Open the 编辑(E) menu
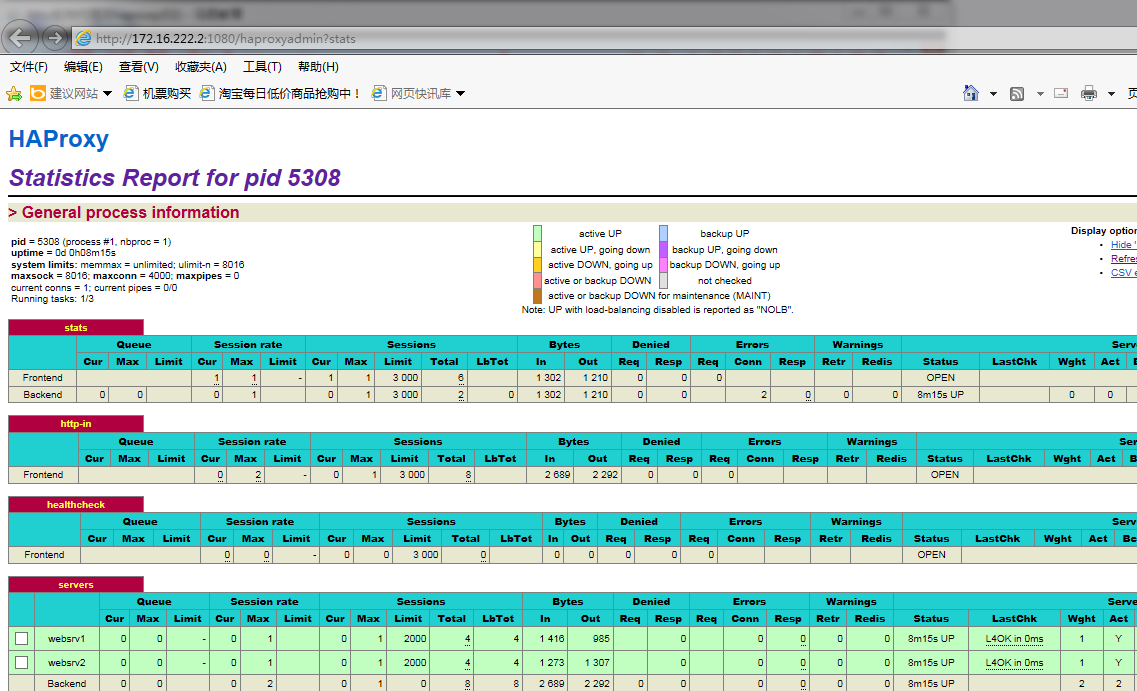This screenshot has height=691, width=1137. [83, 67]
